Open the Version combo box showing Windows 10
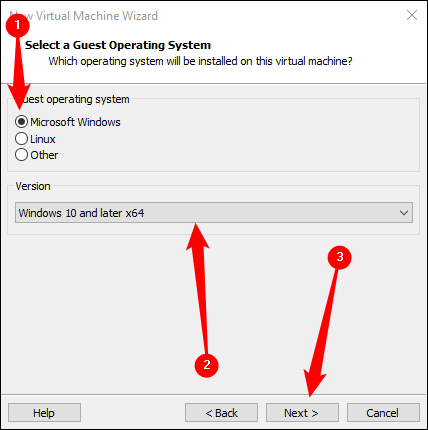Screen dimensions: 428x430 [214, 213]
